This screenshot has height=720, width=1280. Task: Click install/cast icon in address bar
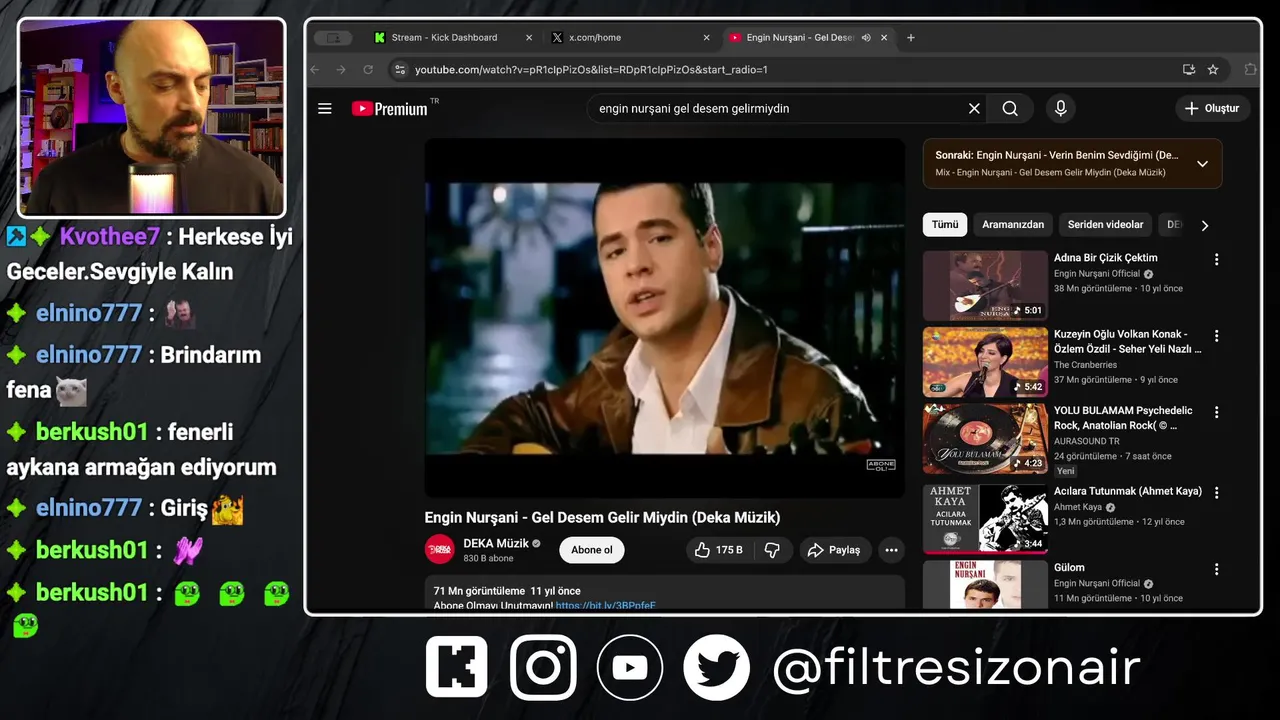1188,69
